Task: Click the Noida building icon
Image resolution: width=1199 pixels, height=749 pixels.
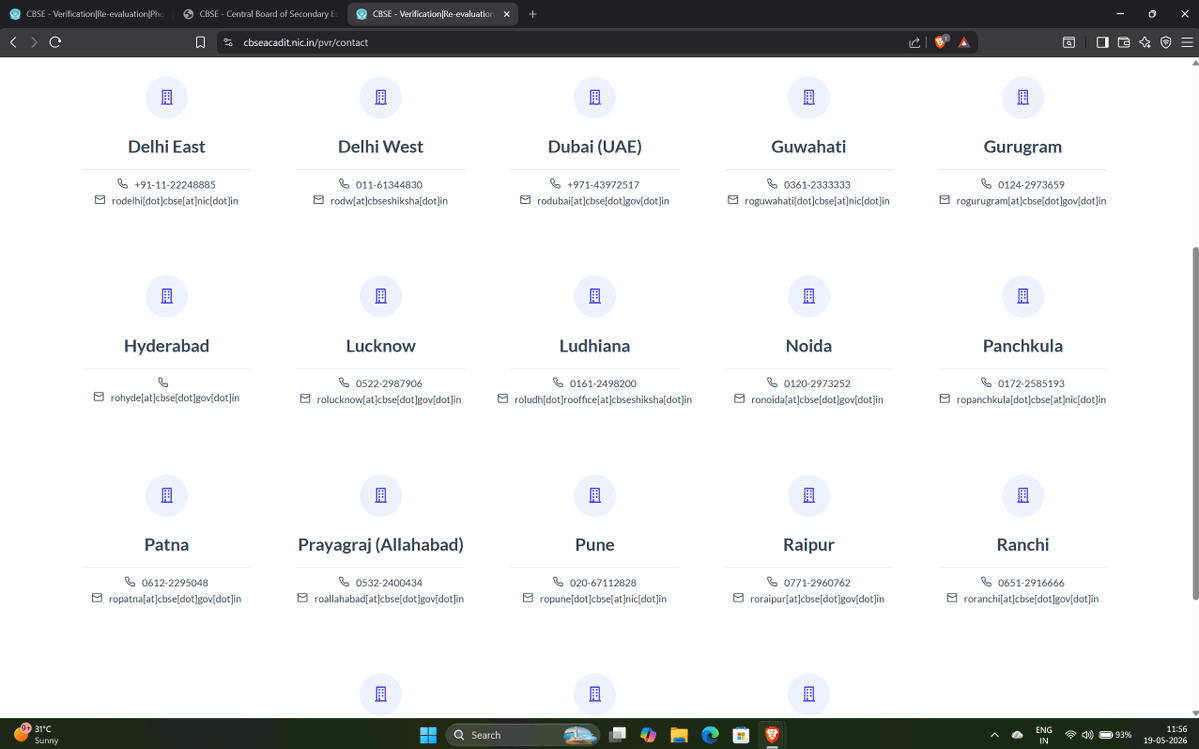Action: pos(808,296)
